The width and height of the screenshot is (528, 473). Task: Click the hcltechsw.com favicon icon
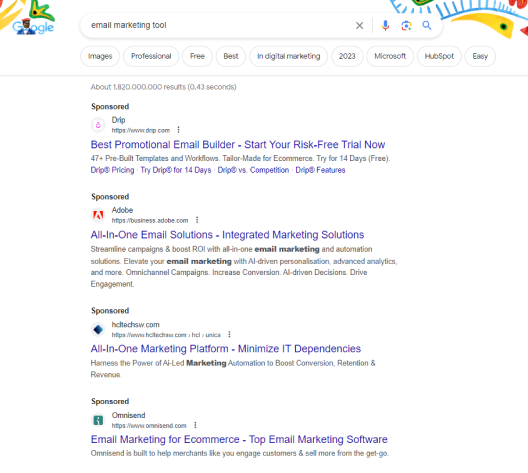coord(98,329)
